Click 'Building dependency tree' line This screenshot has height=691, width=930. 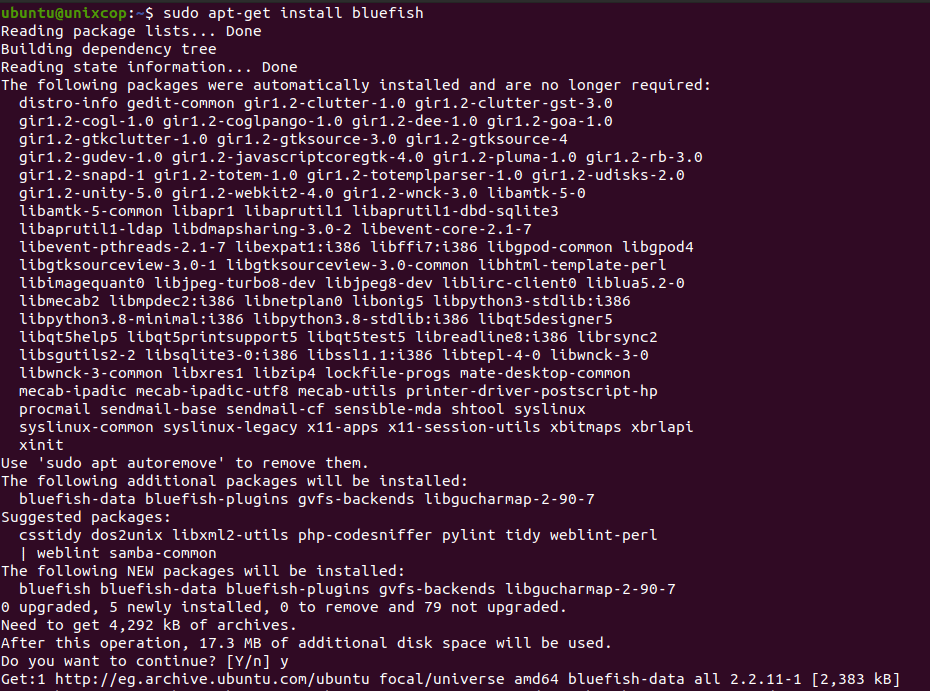109,49
